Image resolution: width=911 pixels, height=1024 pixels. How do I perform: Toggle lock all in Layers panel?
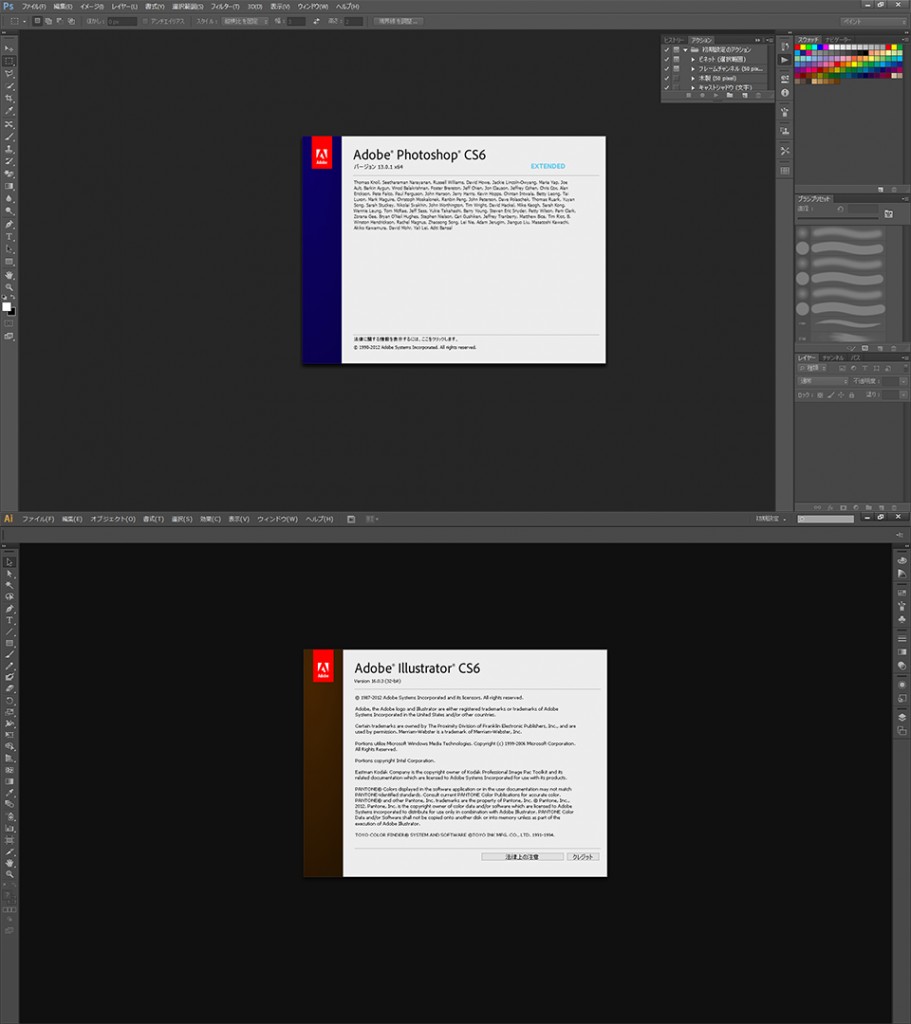[x=852, y=395]
